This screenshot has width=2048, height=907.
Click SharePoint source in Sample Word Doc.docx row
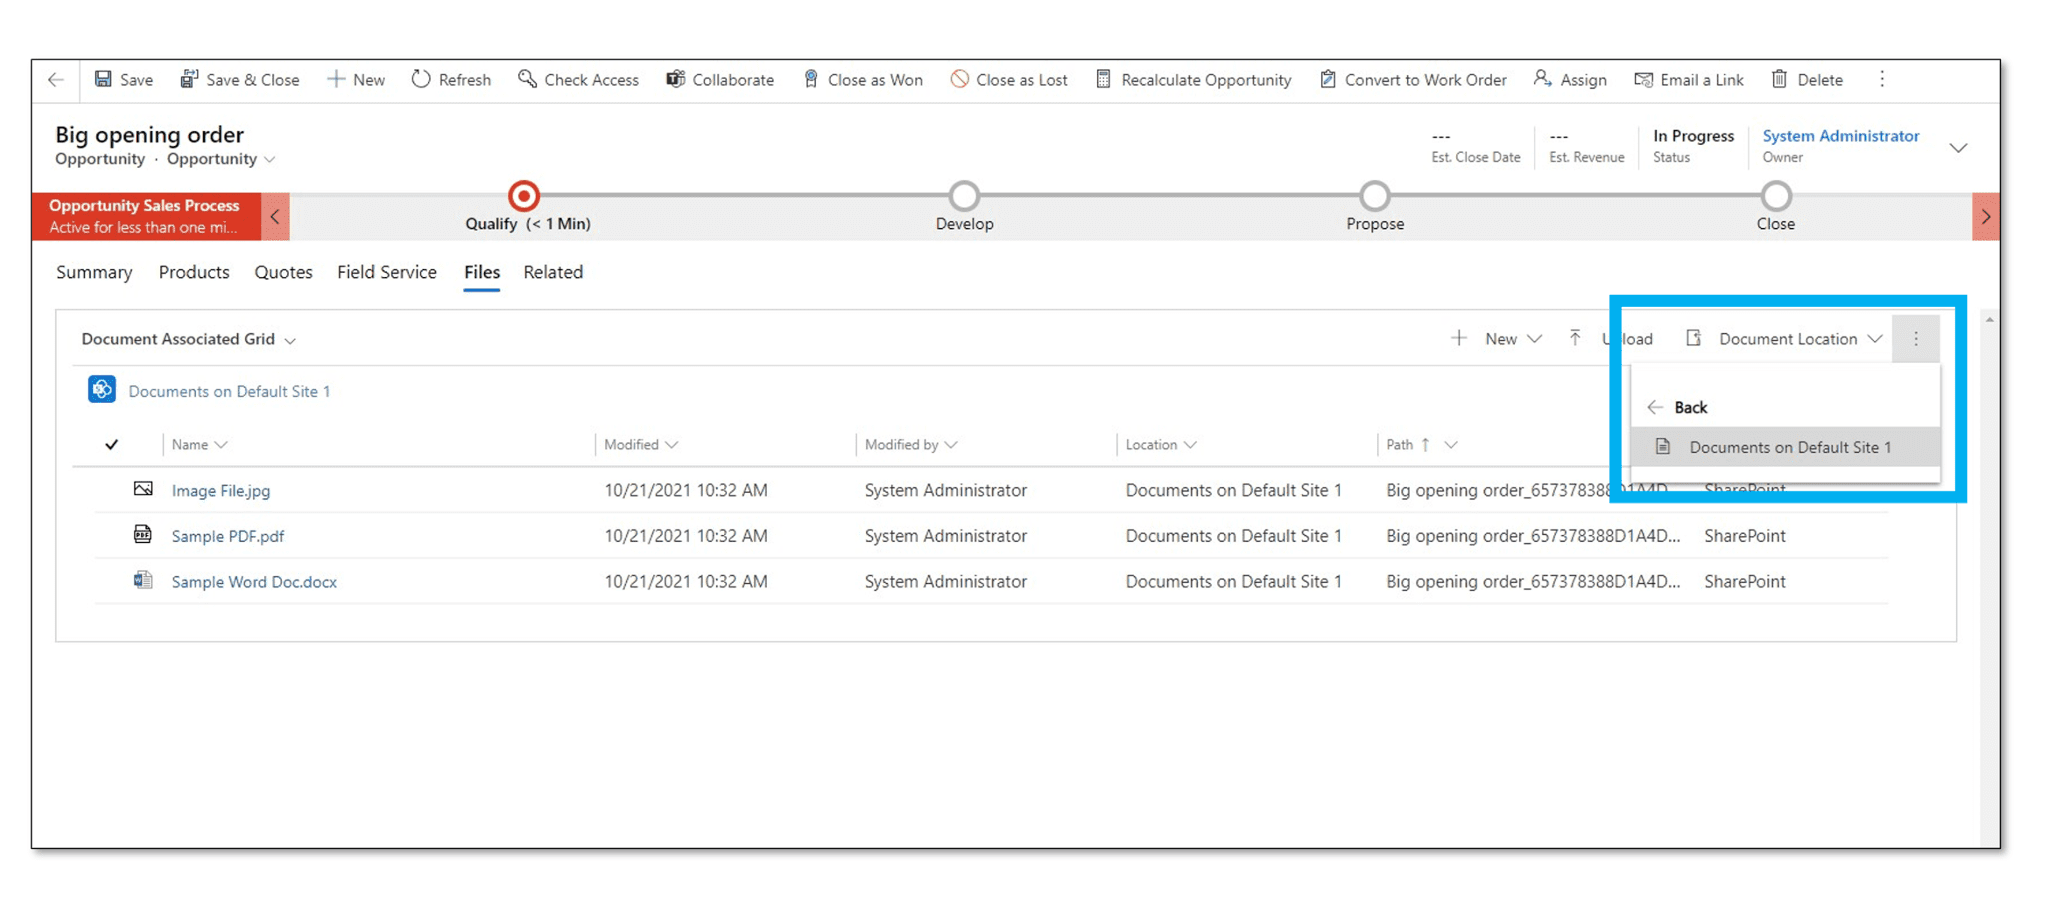point(1745,581)
